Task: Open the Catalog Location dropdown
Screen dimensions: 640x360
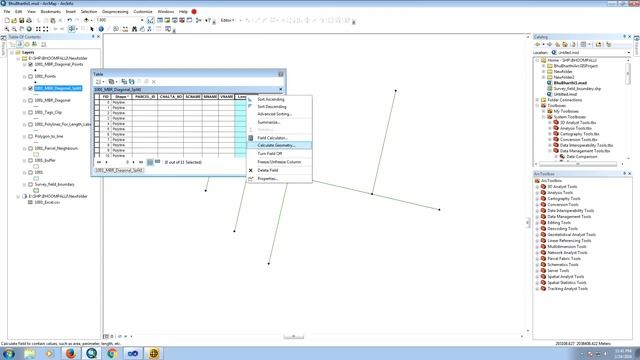Action: point(628,53)
